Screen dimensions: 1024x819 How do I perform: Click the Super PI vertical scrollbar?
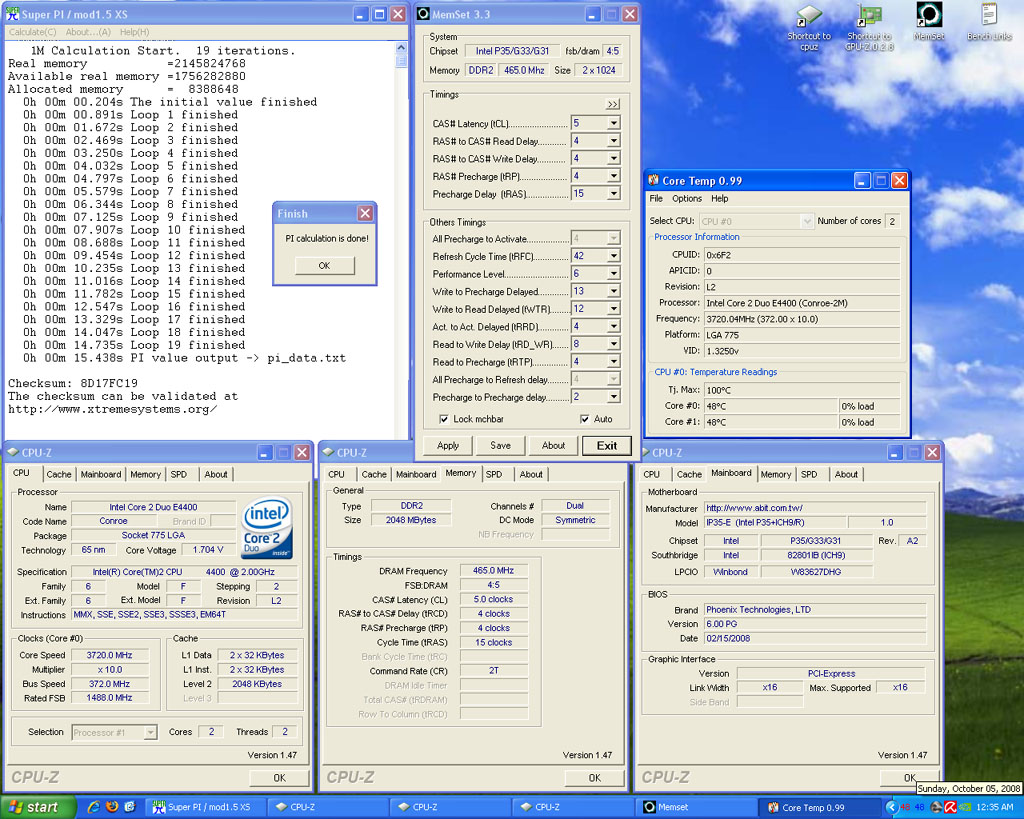(x=402, y=242)
